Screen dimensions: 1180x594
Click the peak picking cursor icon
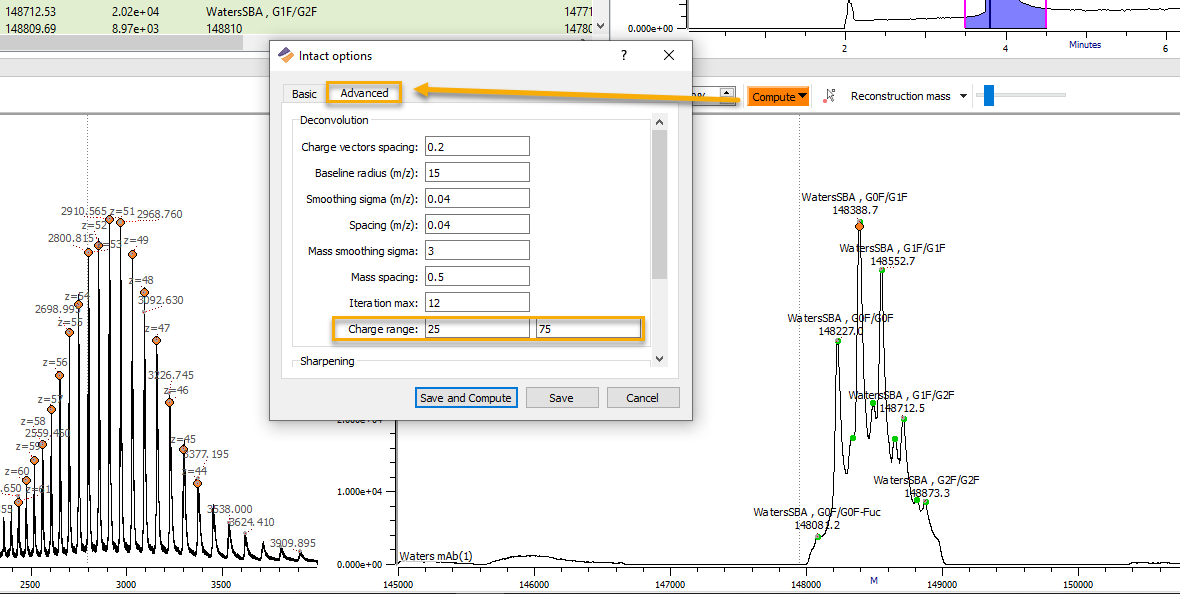(828, 97)
